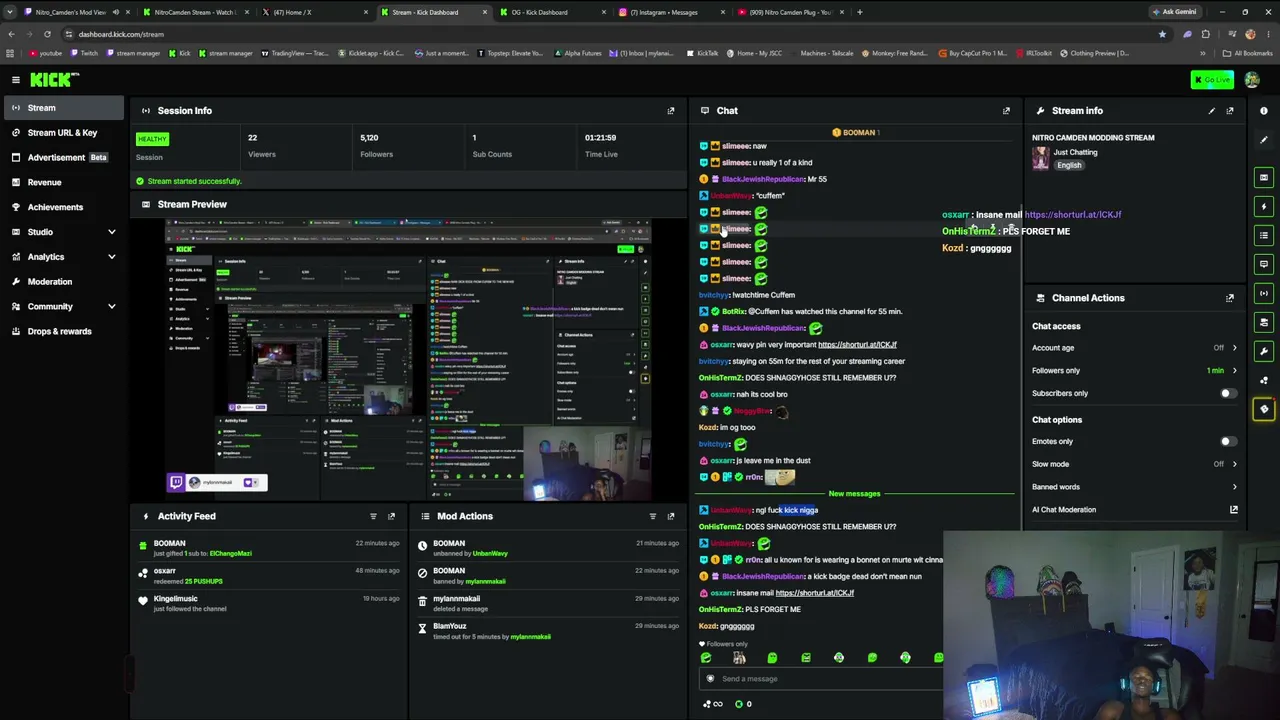Open Activity Feed filter settings
1280x720 pixels.
(x=373, y=516)
